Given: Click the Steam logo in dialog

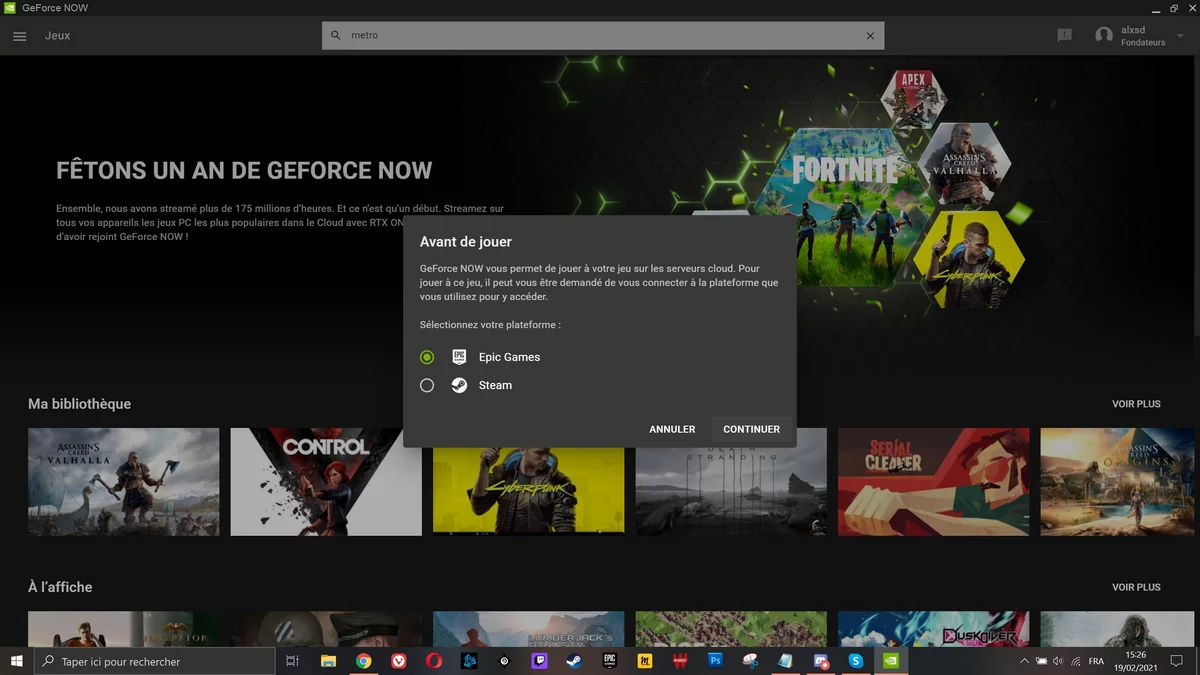Looking at the screenshot, I should click(459, 385).
